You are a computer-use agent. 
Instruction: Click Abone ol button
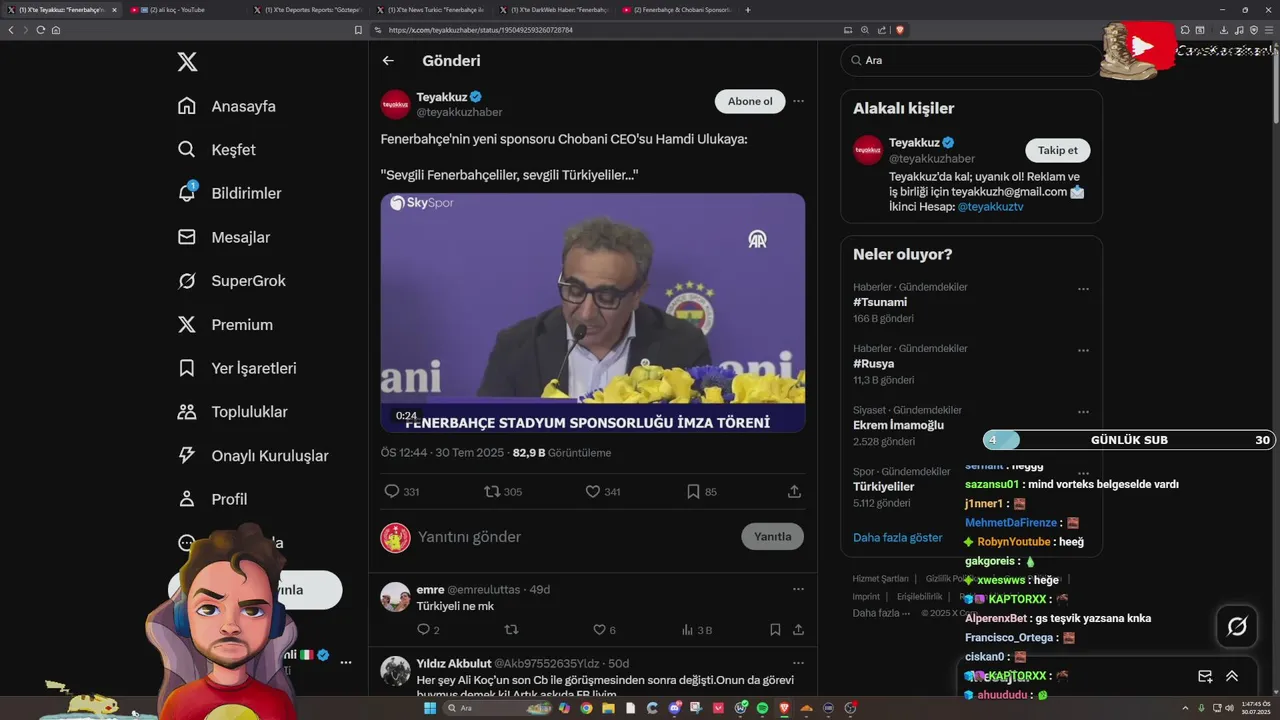point(750,101)
